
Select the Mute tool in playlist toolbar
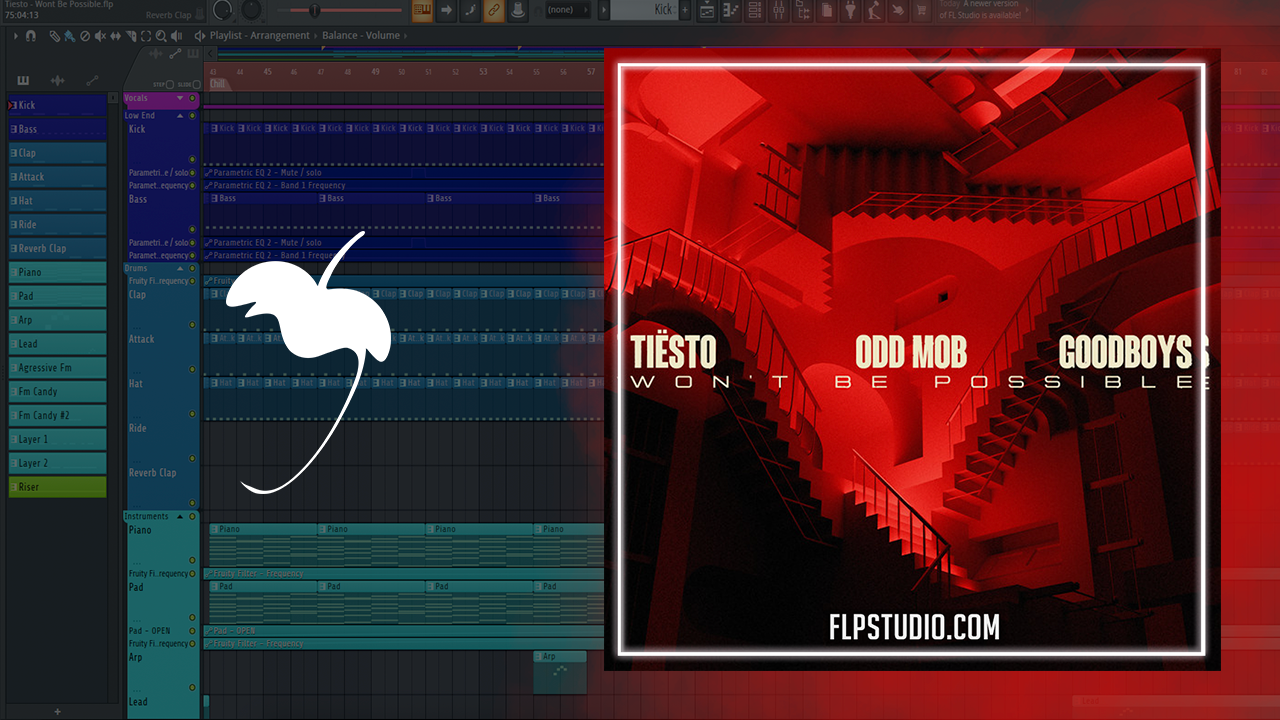pyautogui.click(x=98, y=36)
